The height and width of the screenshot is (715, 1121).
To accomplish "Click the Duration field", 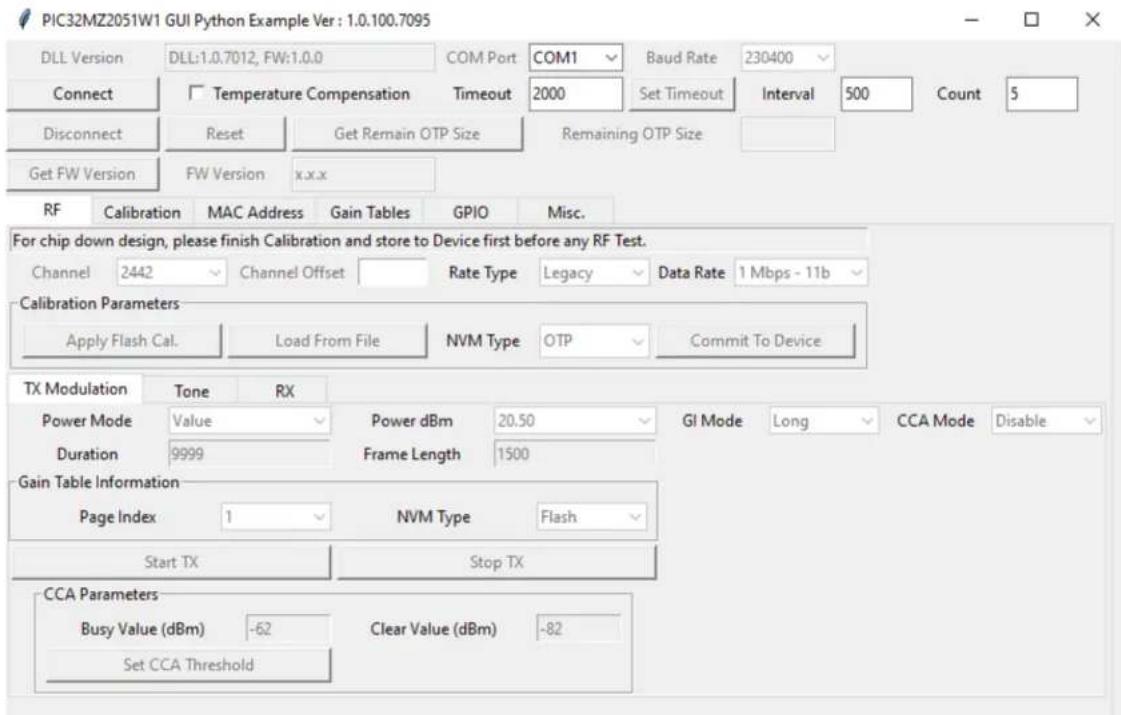I will point(249,454).
